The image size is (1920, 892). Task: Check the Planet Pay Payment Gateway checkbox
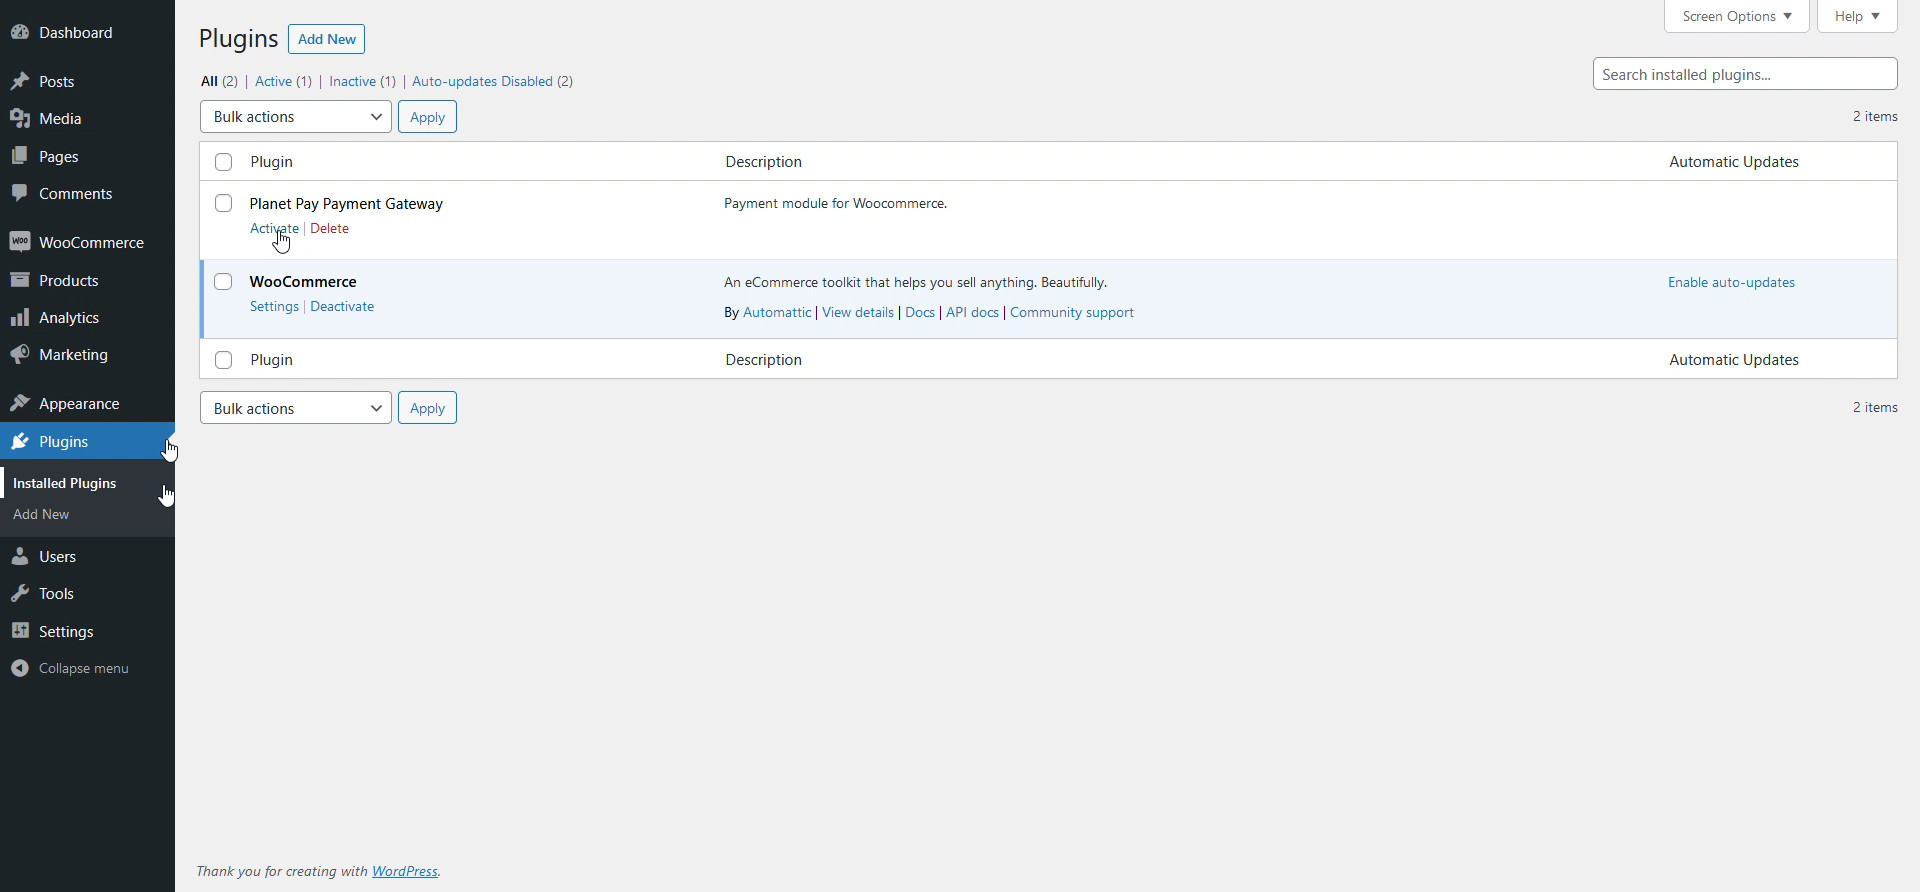pyautogui.click(x=223, y=203)
